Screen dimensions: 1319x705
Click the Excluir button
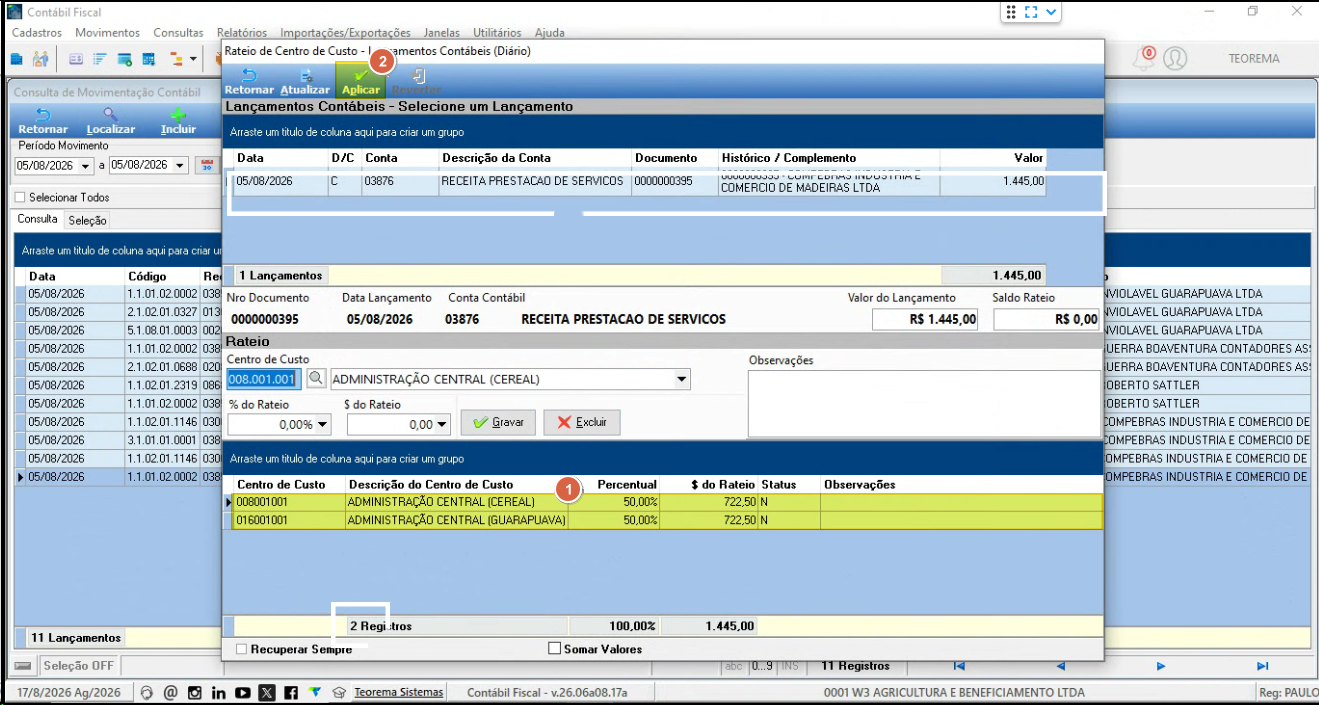coord(582,422)
